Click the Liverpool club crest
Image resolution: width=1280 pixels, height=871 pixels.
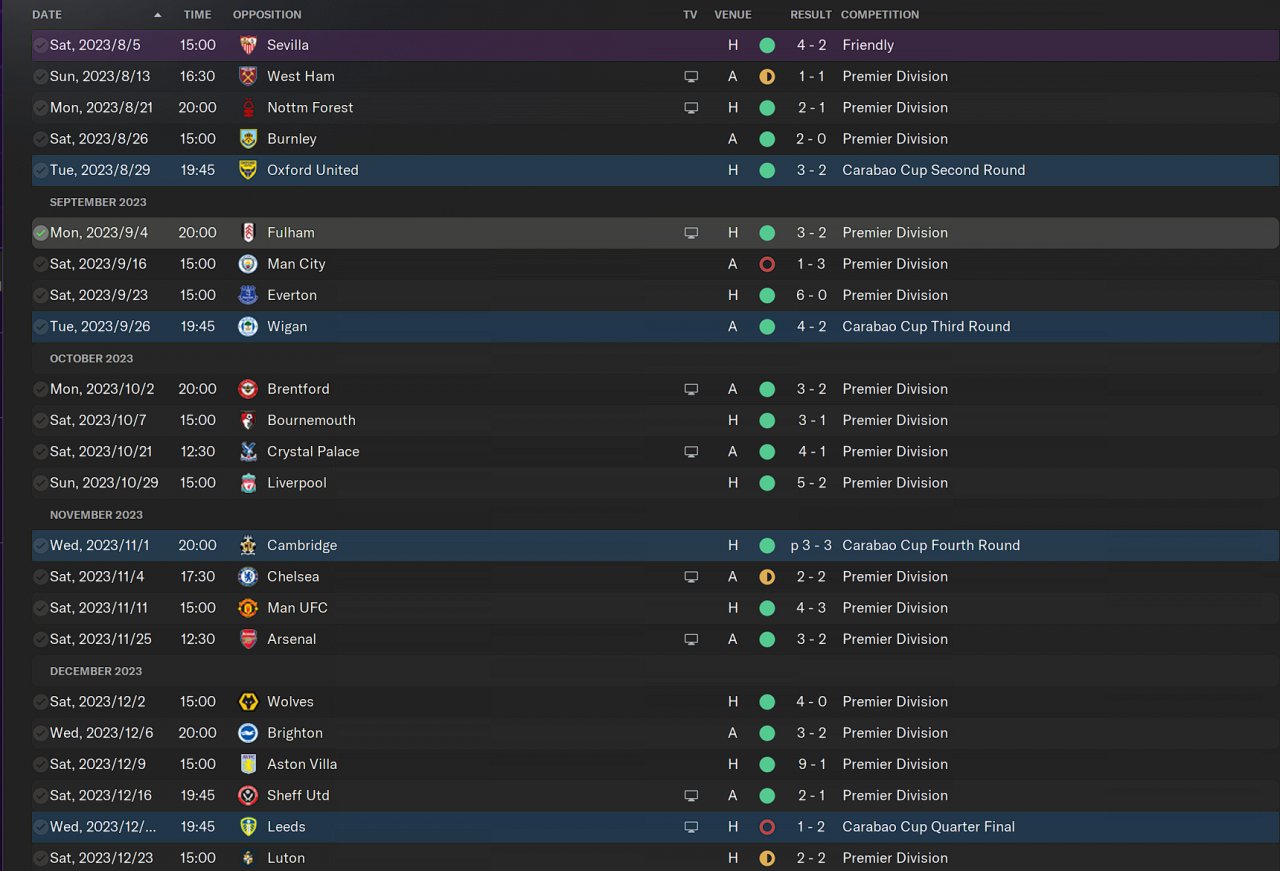[x=248, y=483]
